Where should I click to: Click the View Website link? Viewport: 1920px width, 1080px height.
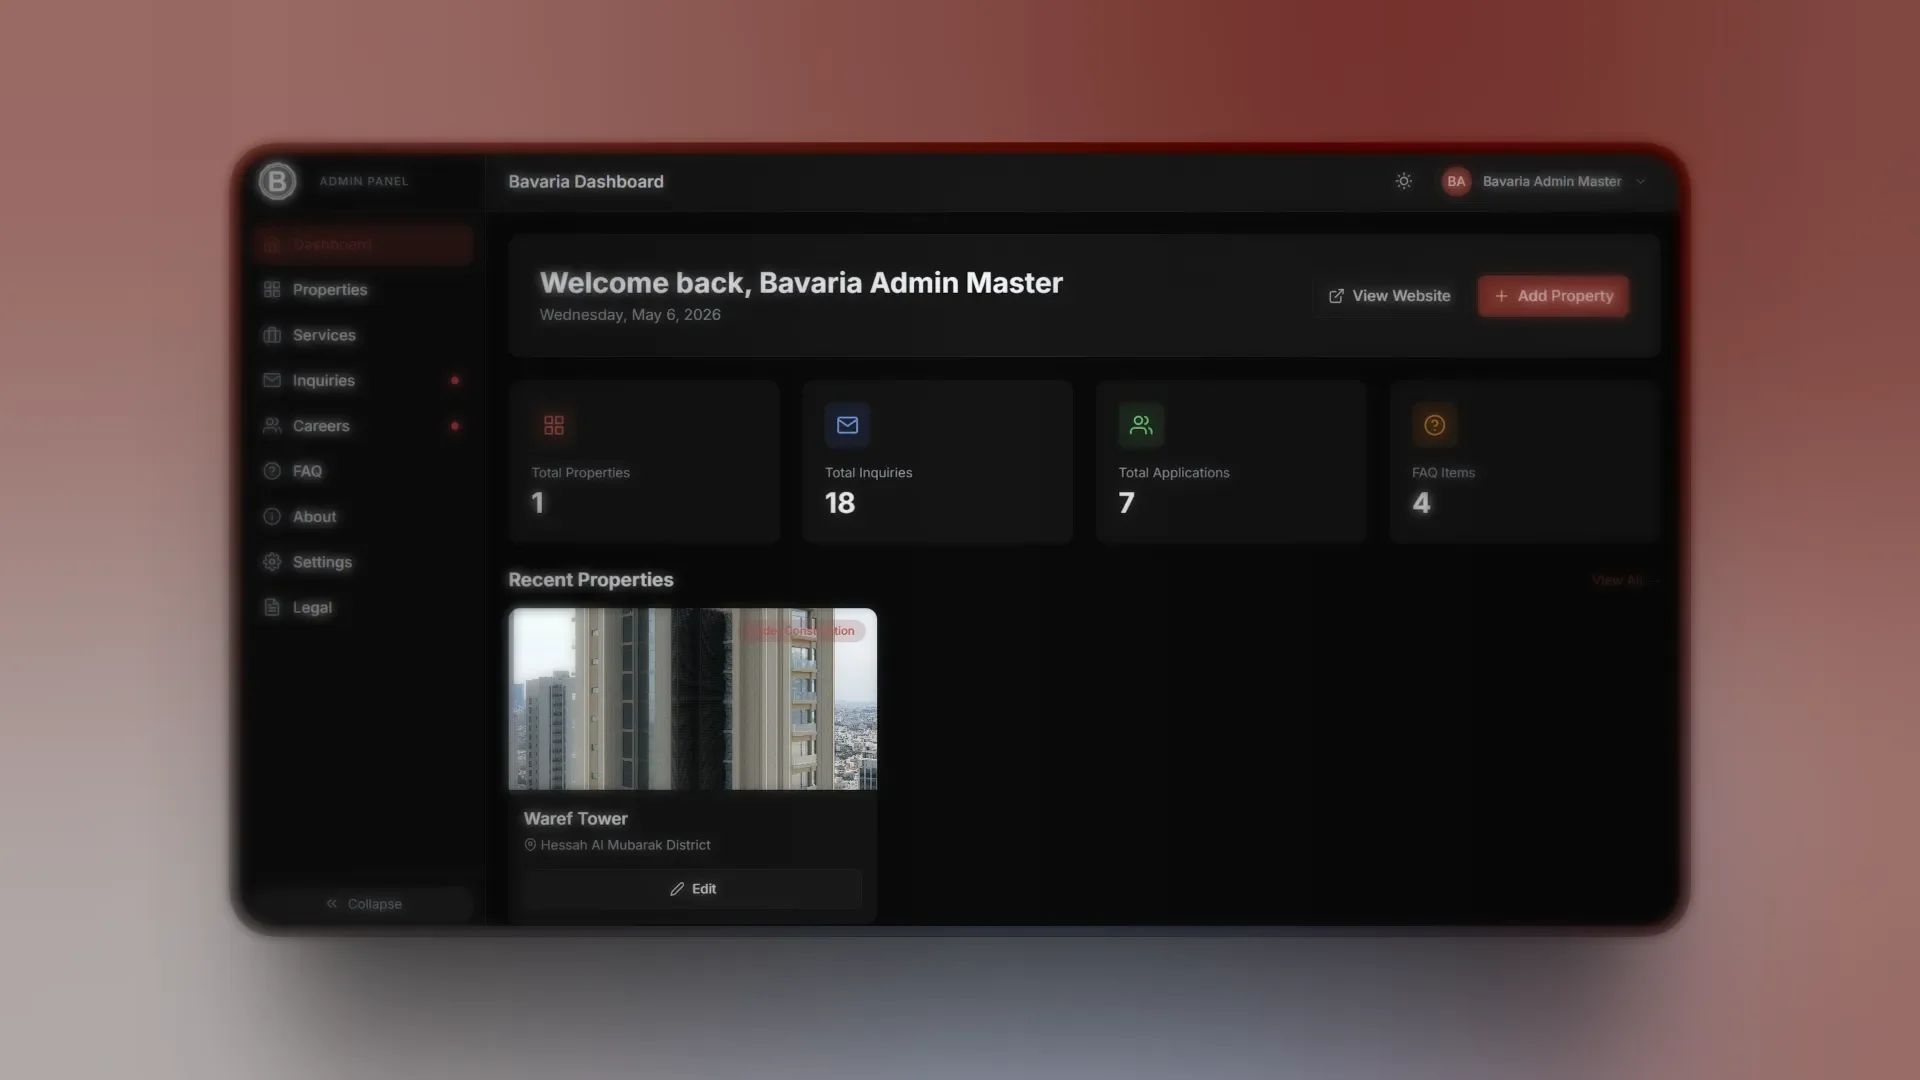[x=1389, y=296]
